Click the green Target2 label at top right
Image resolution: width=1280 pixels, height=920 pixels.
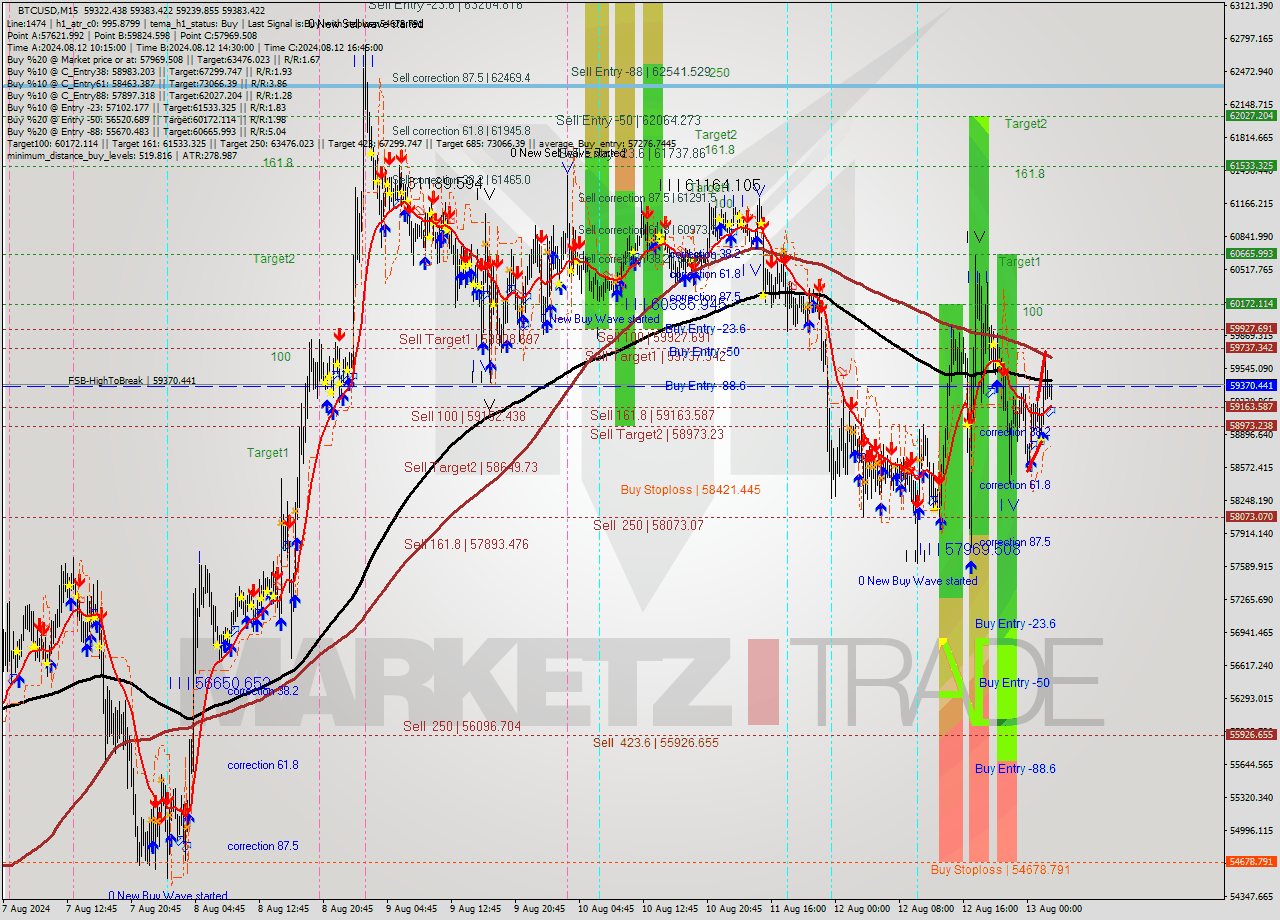point(1026,124)
